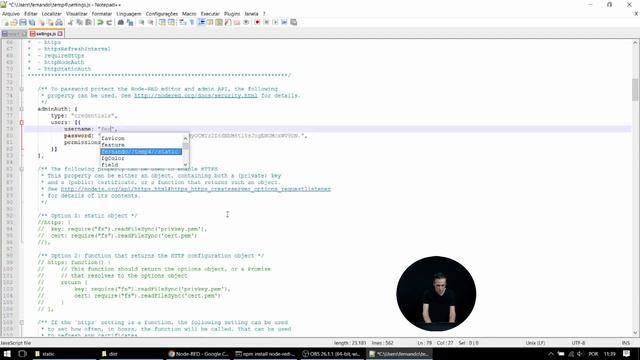Open the nodered.org security docs link

pyautogui.click(x=196, y=96)
